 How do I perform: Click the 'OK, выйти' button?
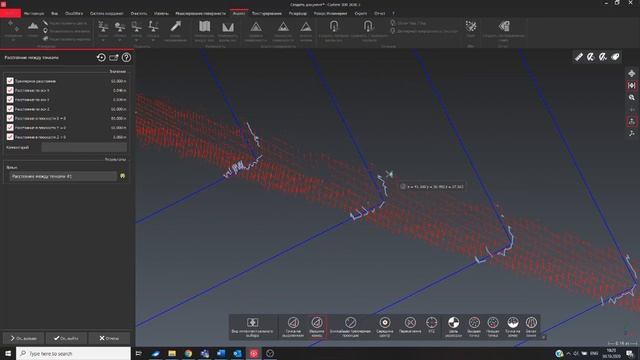[66, 338]
